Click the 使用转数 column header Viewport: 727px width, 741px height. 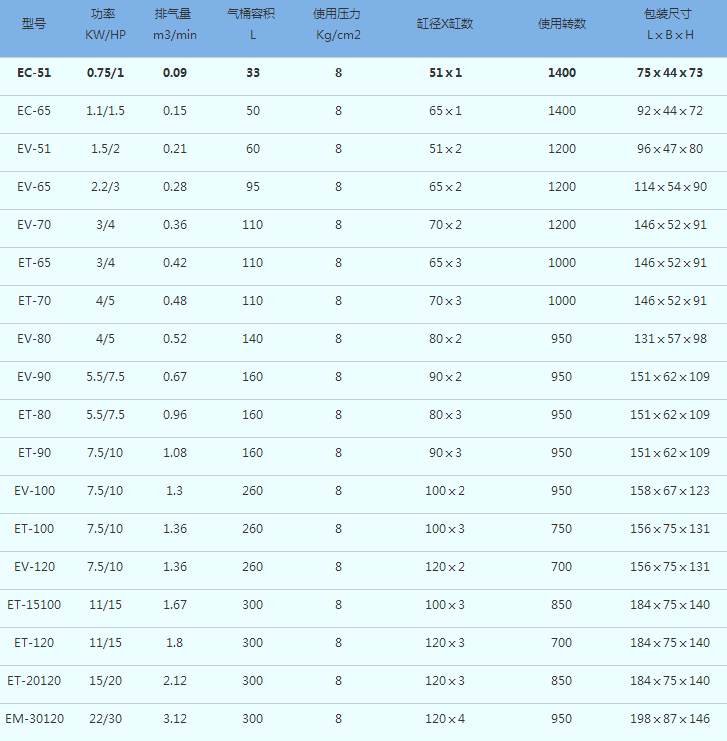pos(561,23)
